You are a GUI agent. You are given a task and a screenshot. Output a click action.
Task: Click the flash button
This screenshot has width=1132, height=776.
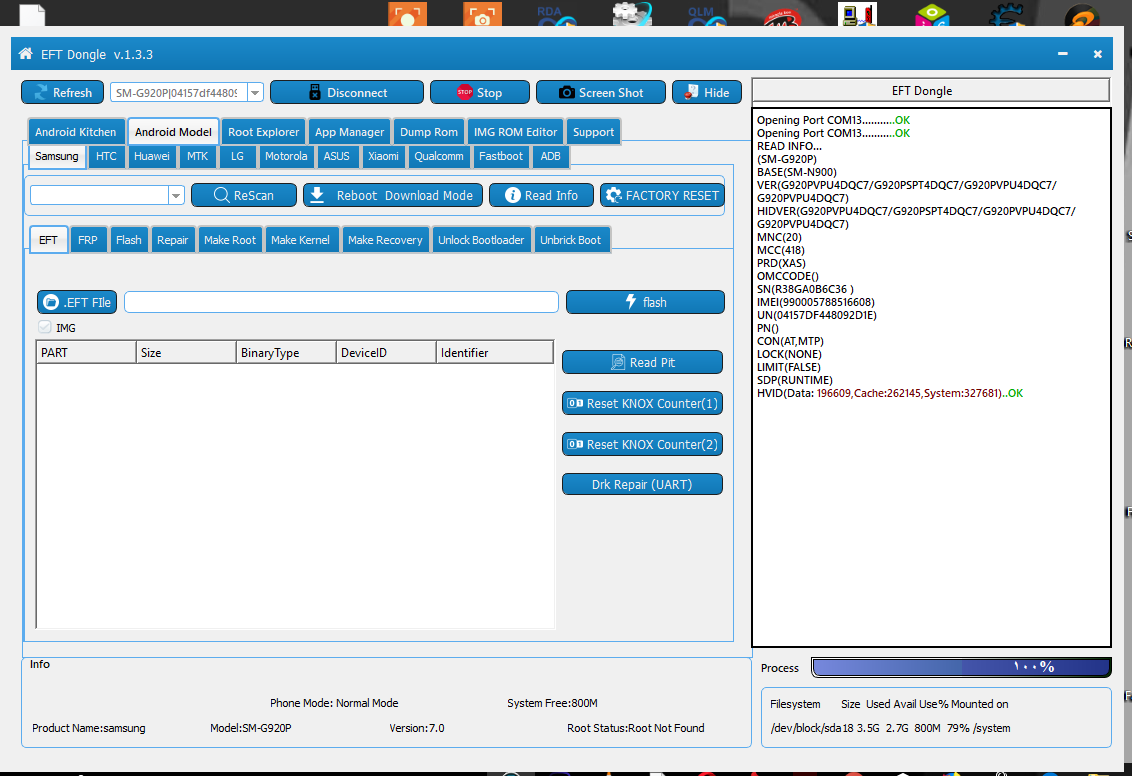coord(645,302)
